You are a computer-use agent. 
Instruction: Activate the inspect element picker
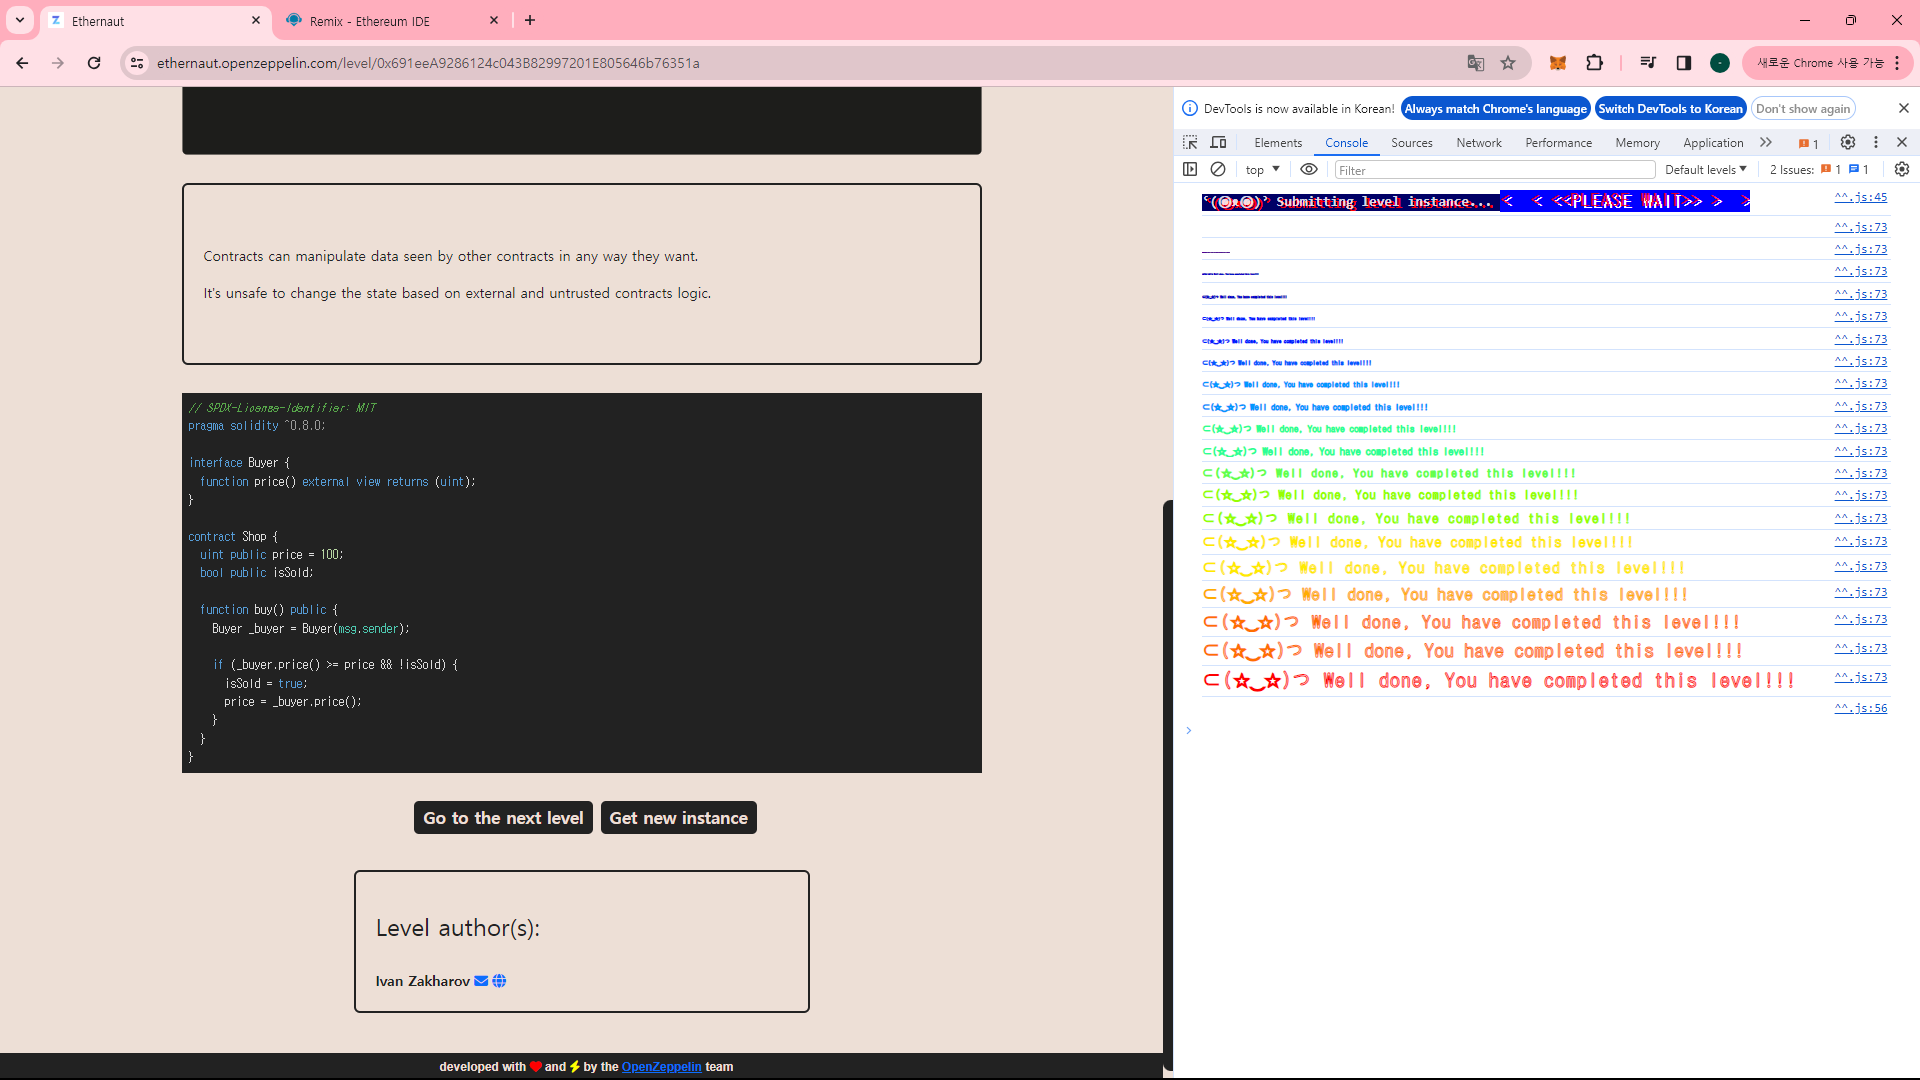(1190, 143)
